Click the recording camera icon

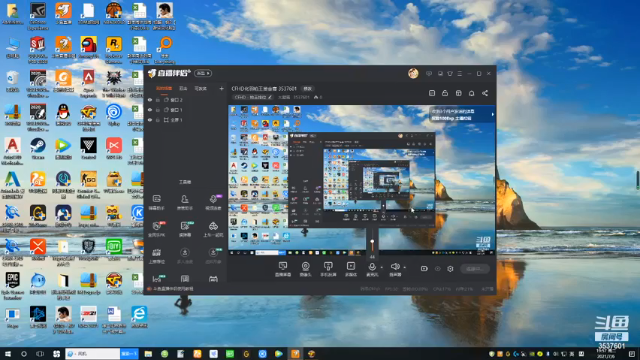coord(424,269)
